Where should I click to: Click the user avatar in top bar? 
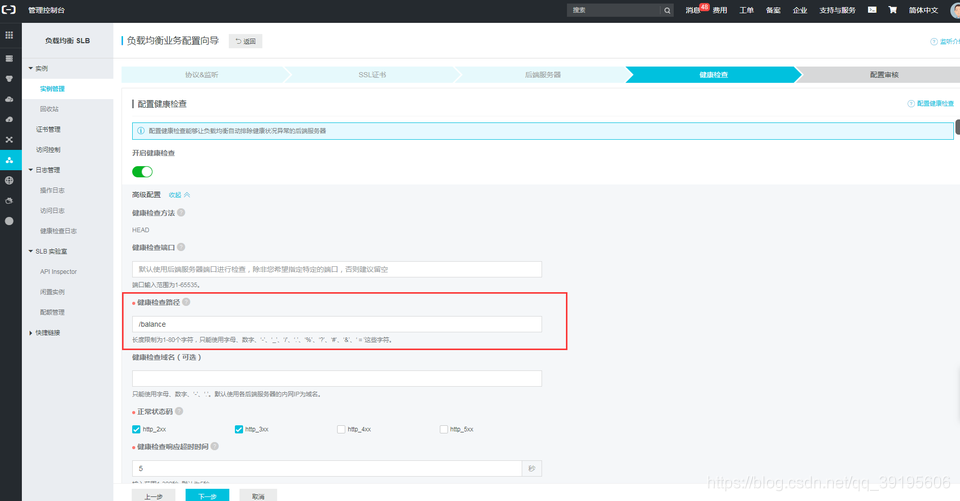coord(955,10)
